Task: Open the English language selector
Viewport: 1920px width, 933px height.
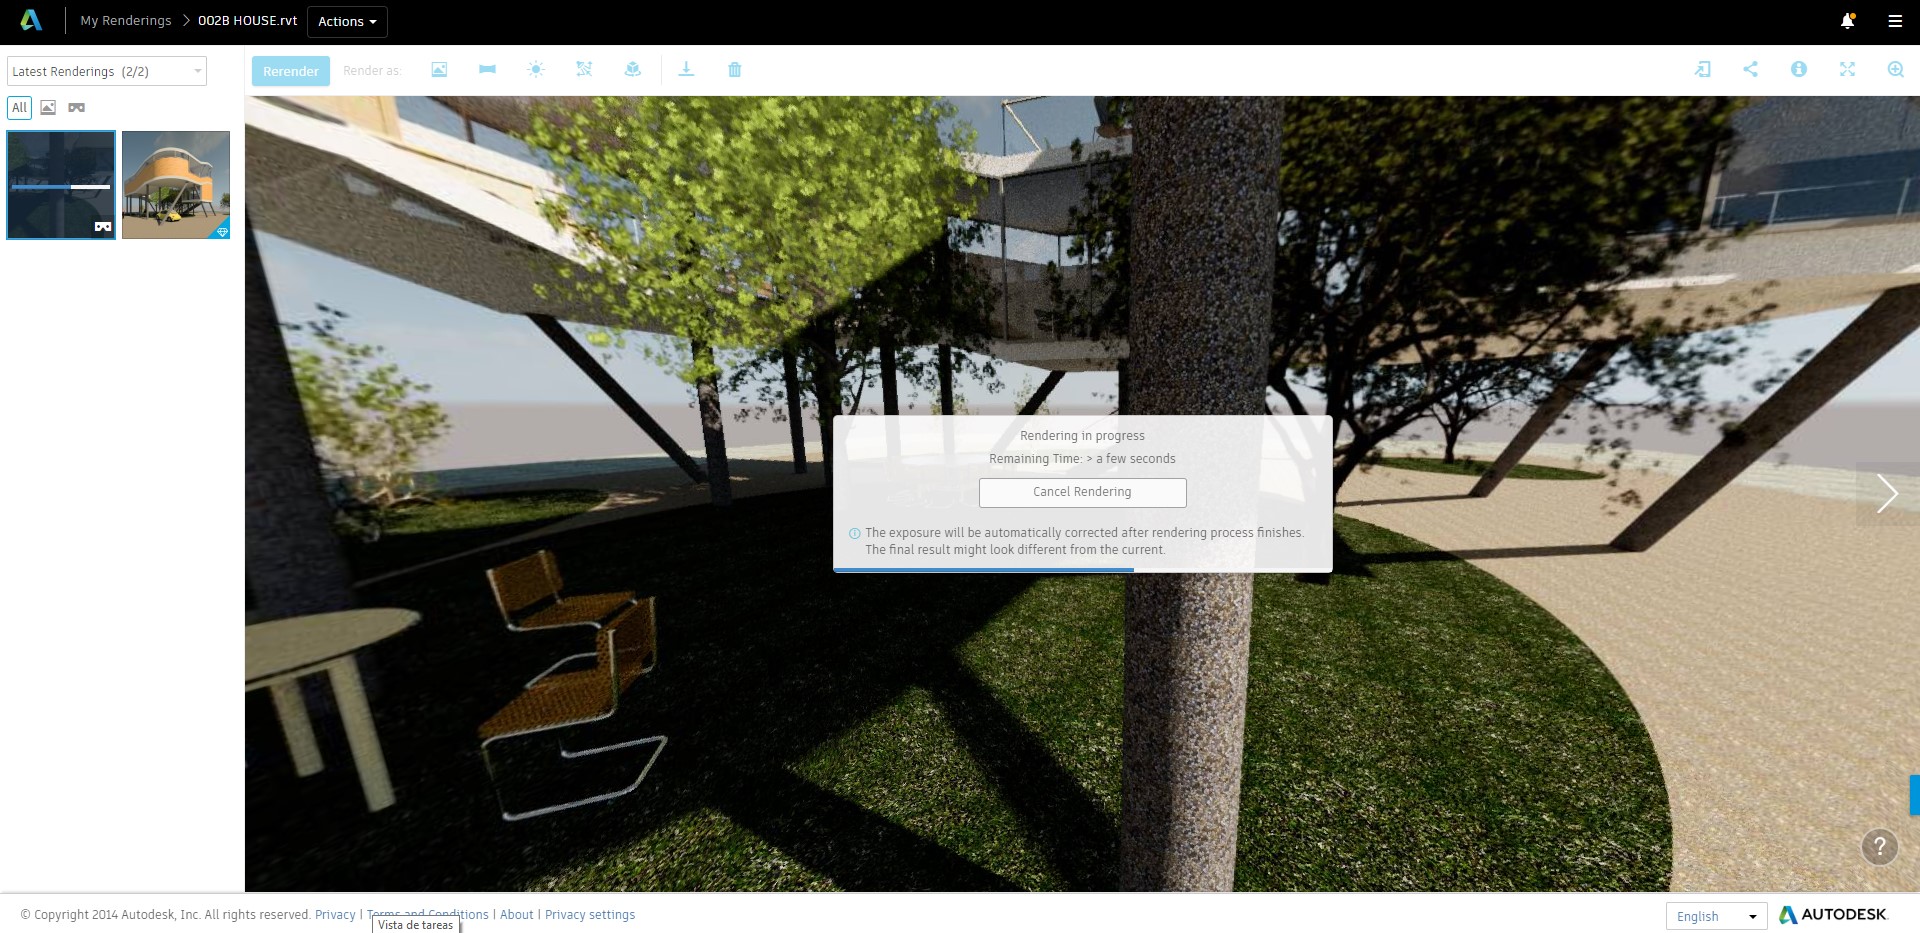Action: [1716, 916]
